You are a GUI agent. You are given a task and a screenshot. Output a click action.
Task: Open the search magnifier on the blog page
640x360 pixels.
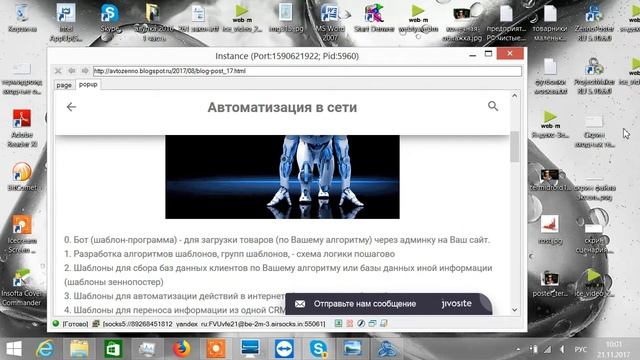coord(493,106)
